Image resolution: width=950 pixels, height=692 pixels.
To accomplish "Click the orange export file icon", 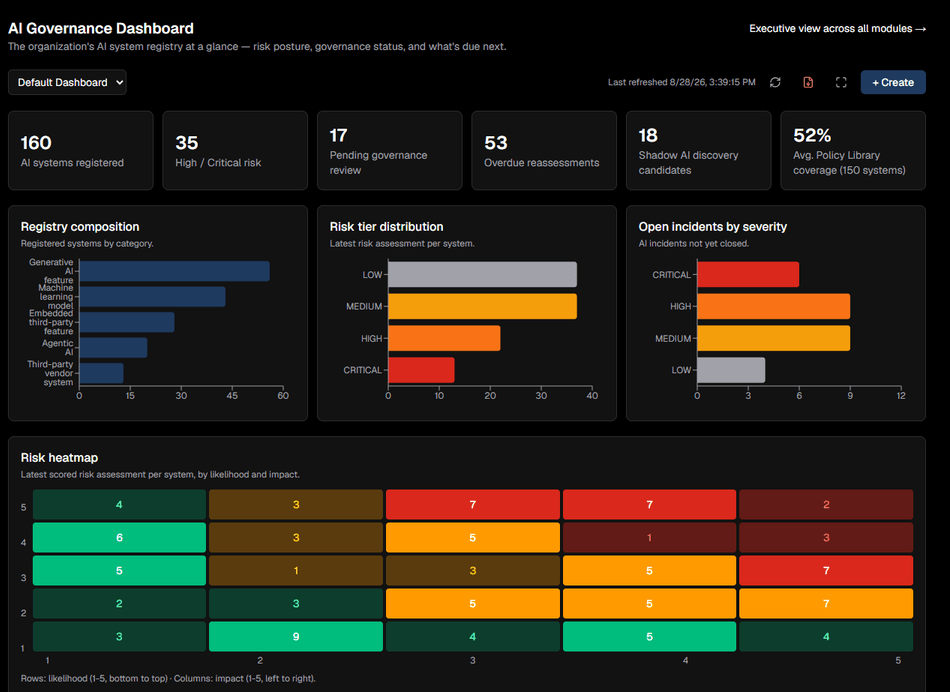I will pyautogui.click(x=808, y=82).
